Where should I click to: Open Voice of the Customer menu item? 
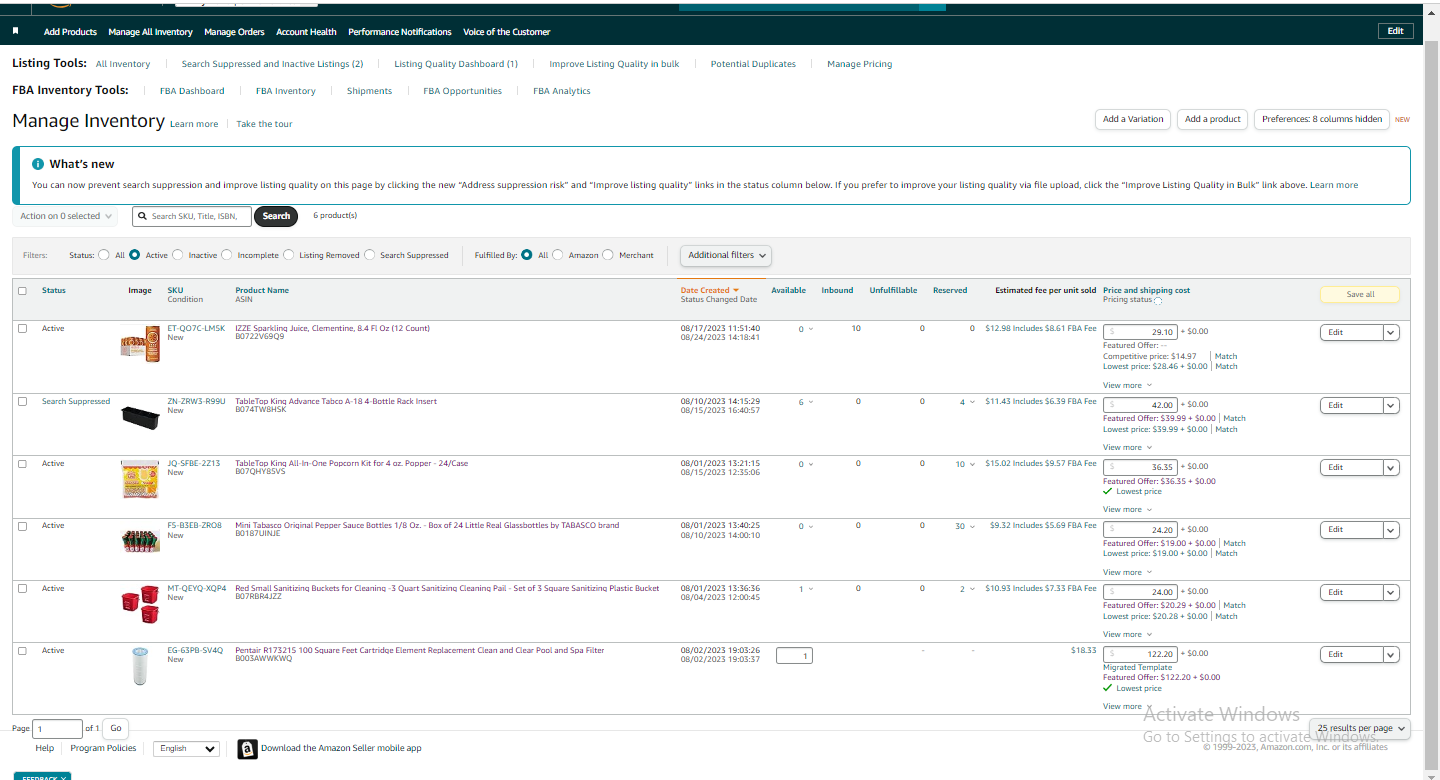pyautogui.click(x=507, y=32)
